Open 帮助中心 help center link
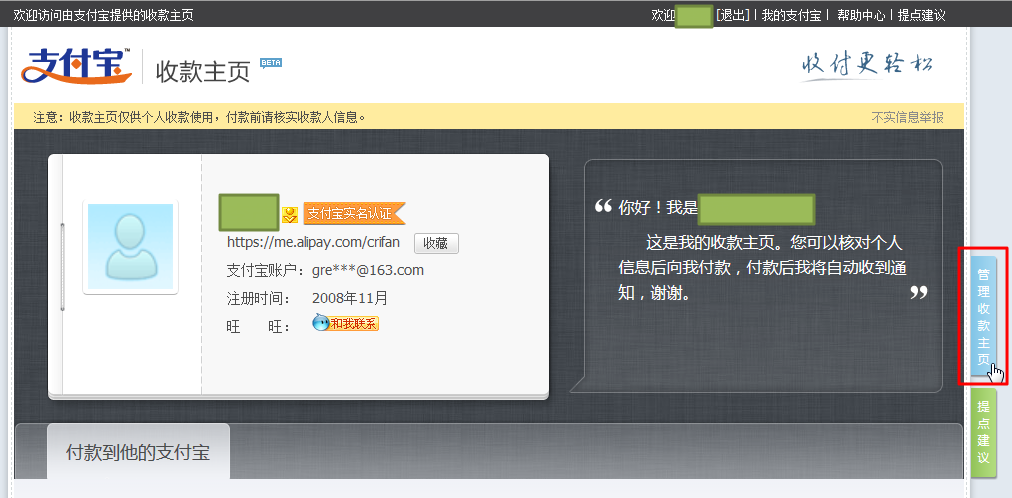Image resolution: width=1012 pixels, height=498 pixels. 861,15
